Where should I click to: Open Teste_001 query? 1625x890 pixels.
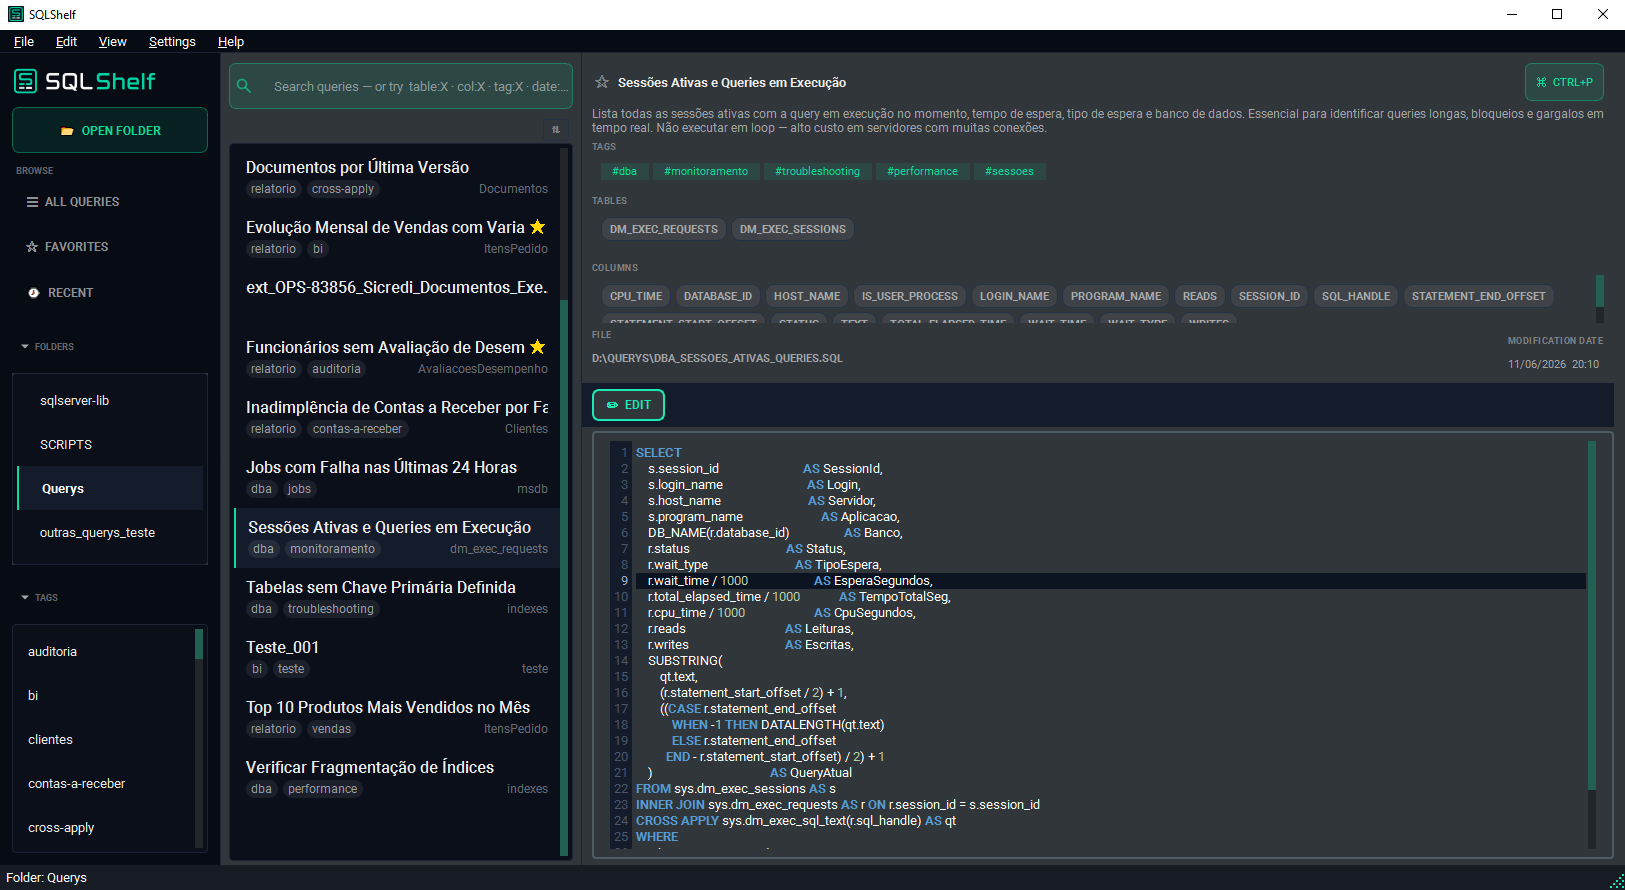[396, 657]
